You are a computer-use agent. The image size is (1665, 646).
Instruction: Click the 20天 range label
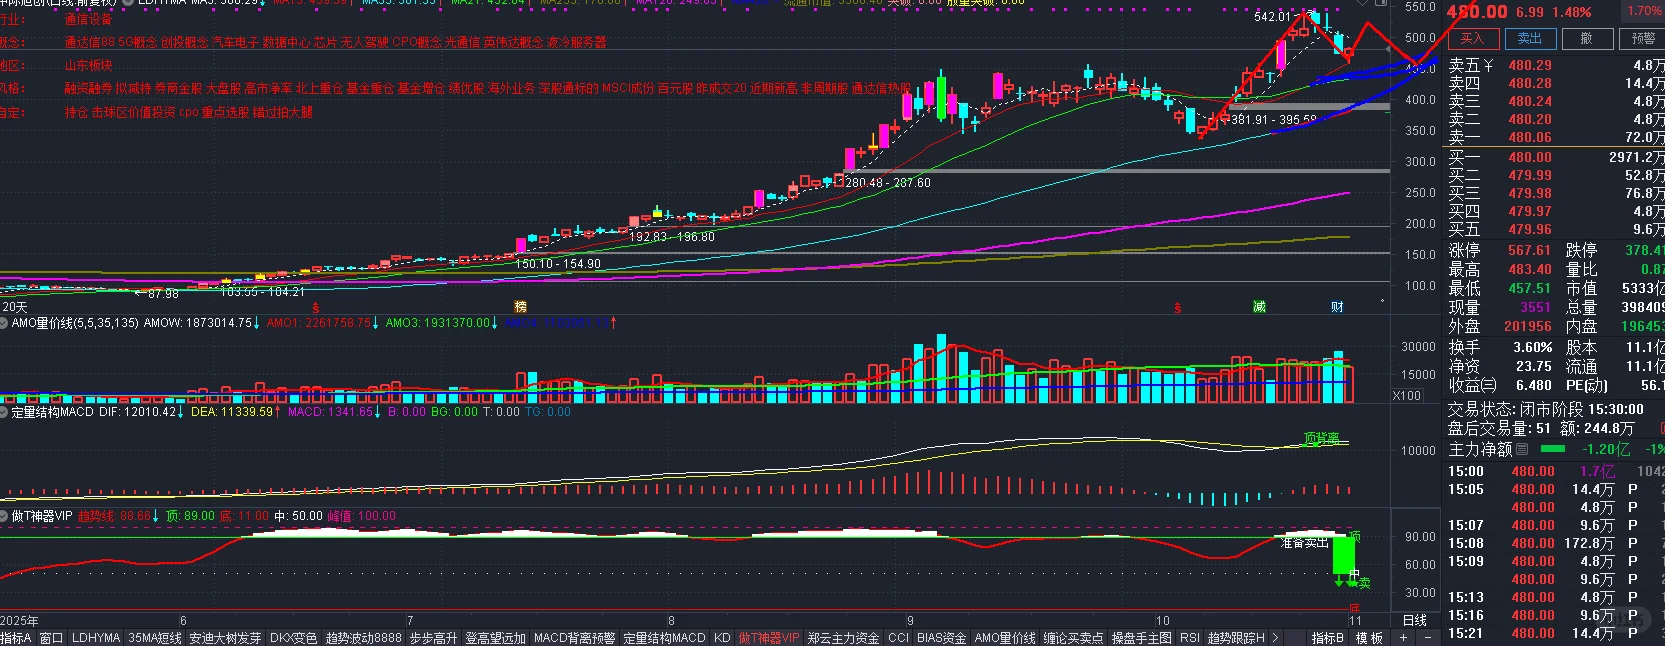(14, 307)
